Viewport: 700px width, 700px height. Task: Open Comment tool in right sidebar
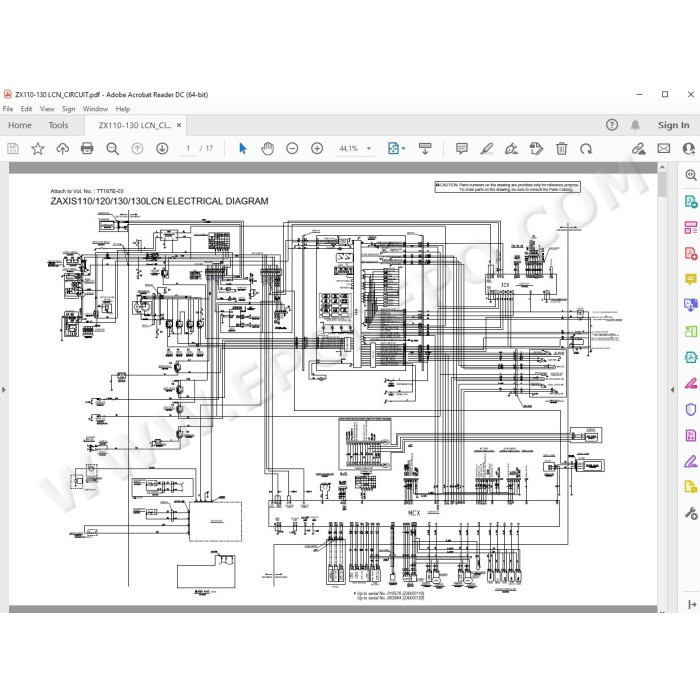pos(691,279)
